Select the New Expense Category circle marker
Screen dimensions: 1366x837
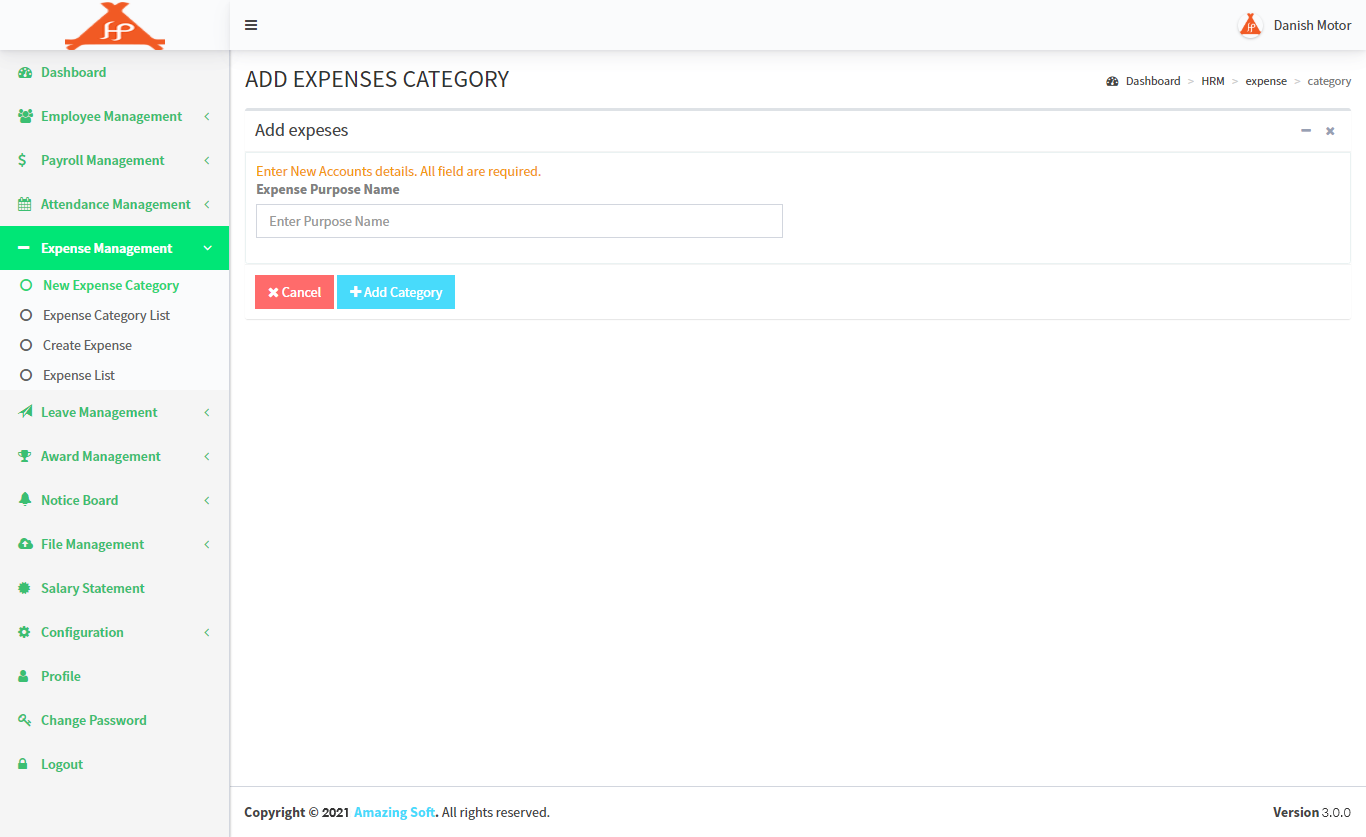(27, 285)
